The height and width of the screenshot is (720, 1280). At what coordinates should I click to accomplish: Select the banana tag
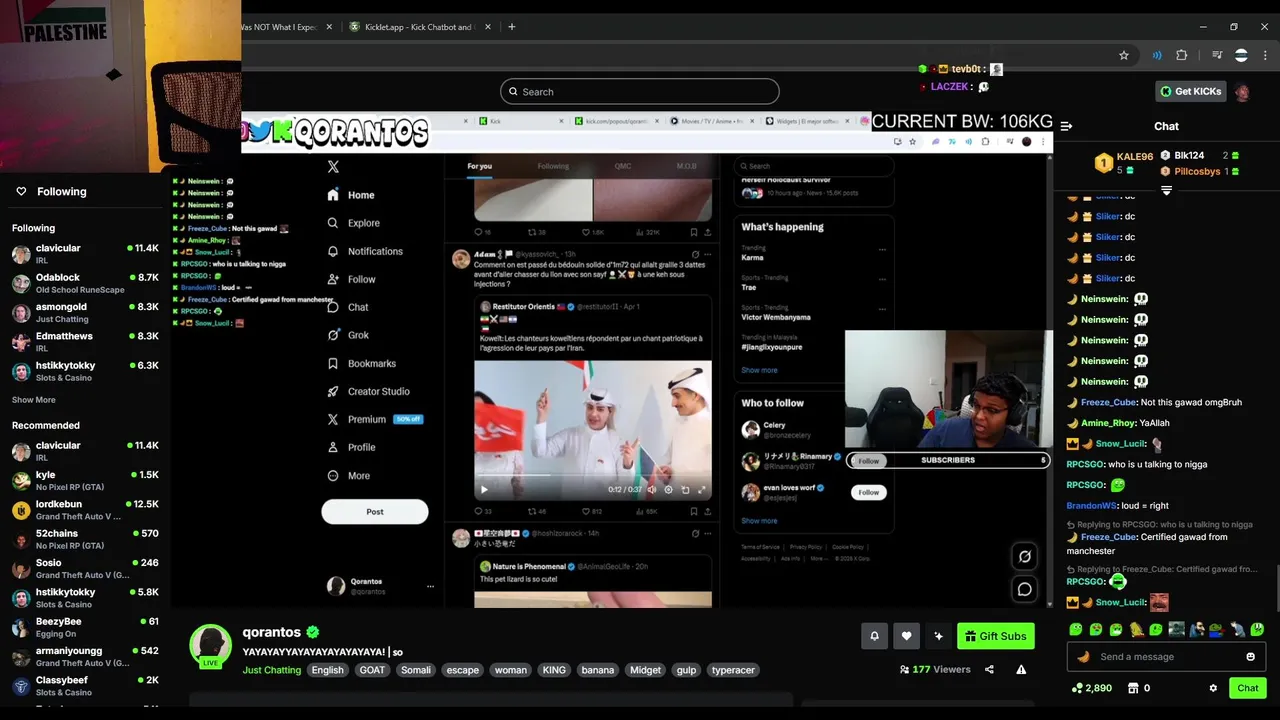(x=598, y=670)
